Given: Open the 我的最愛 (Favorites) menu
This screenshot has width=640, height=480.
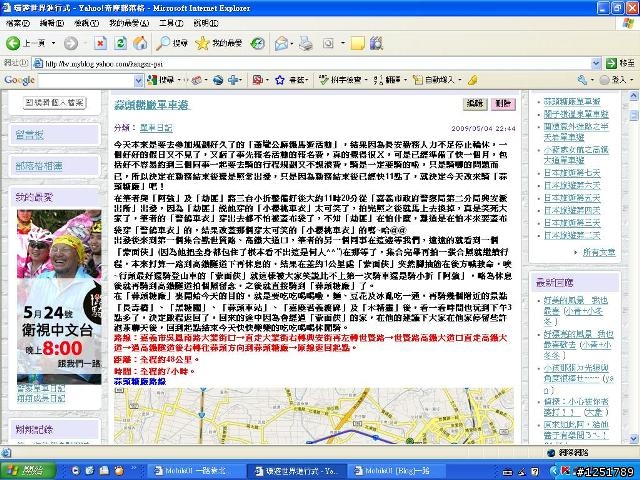Looking at the screenshot, I should [x=129, y=23].
